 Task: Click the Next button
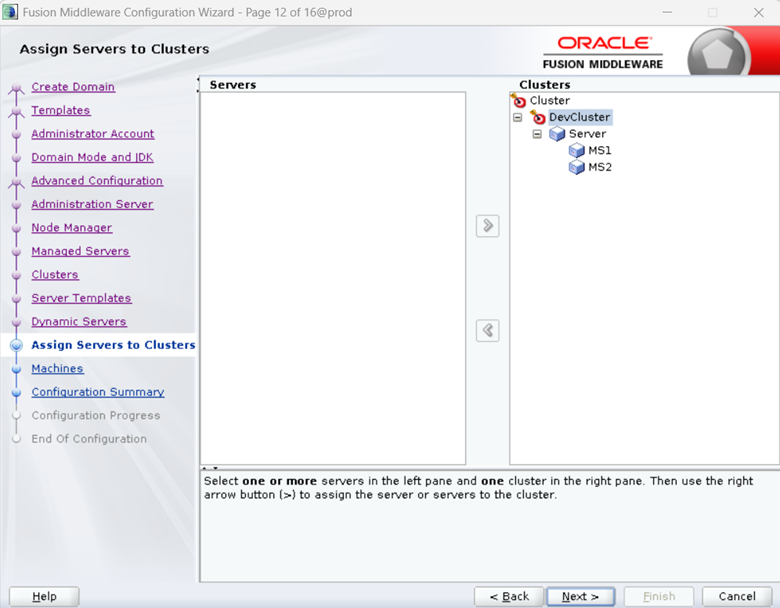581,596
